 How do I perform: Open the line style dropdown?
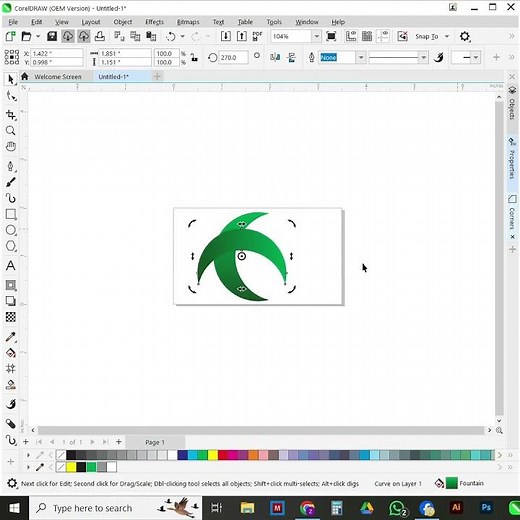click(423, 58)
